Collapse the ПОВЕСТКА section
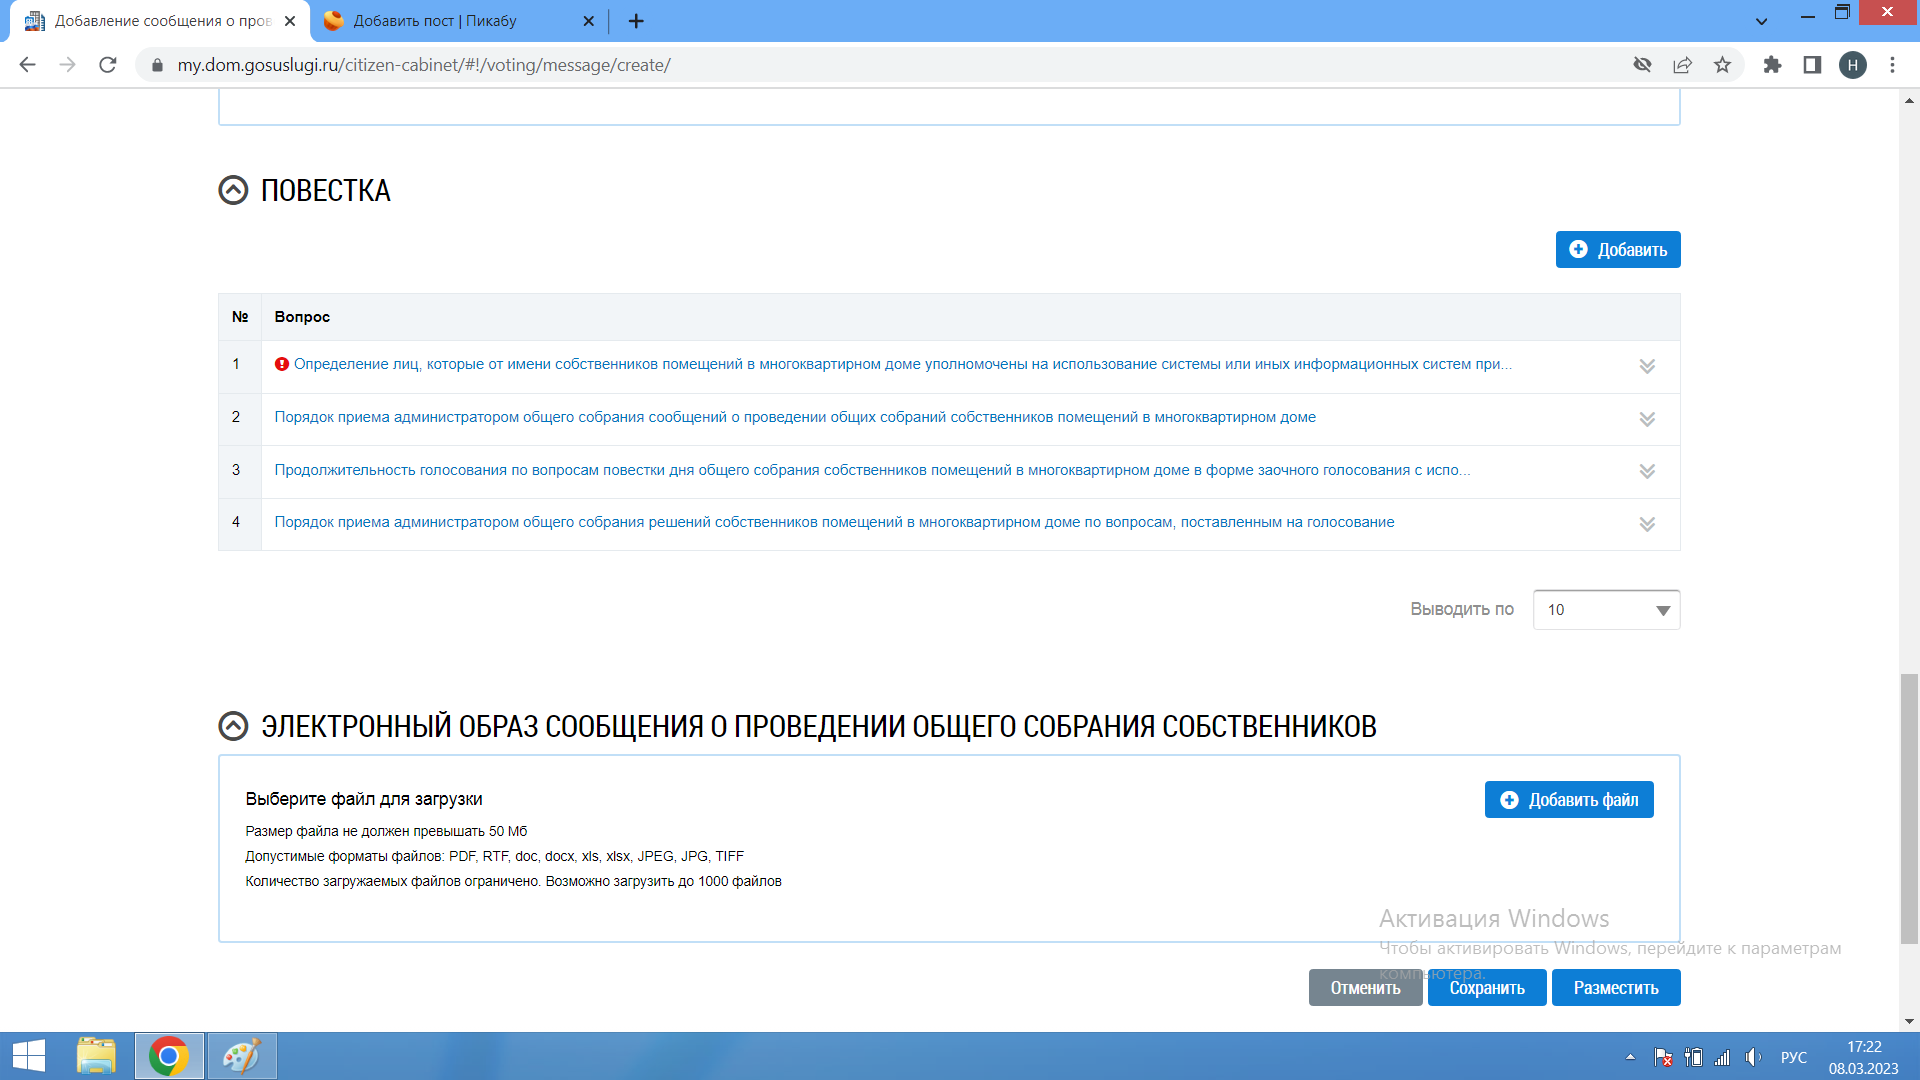1920x1080 pixels. 233,190
